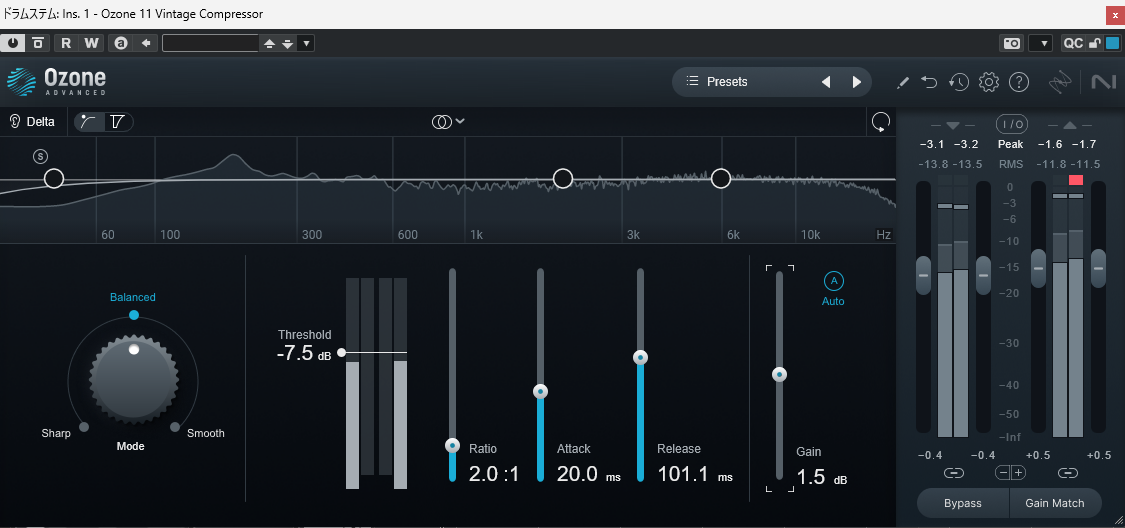Click the minus meter scale button
This screenshot has width=1125, height=528.
pyautogui.click(x=1004, y=473)
